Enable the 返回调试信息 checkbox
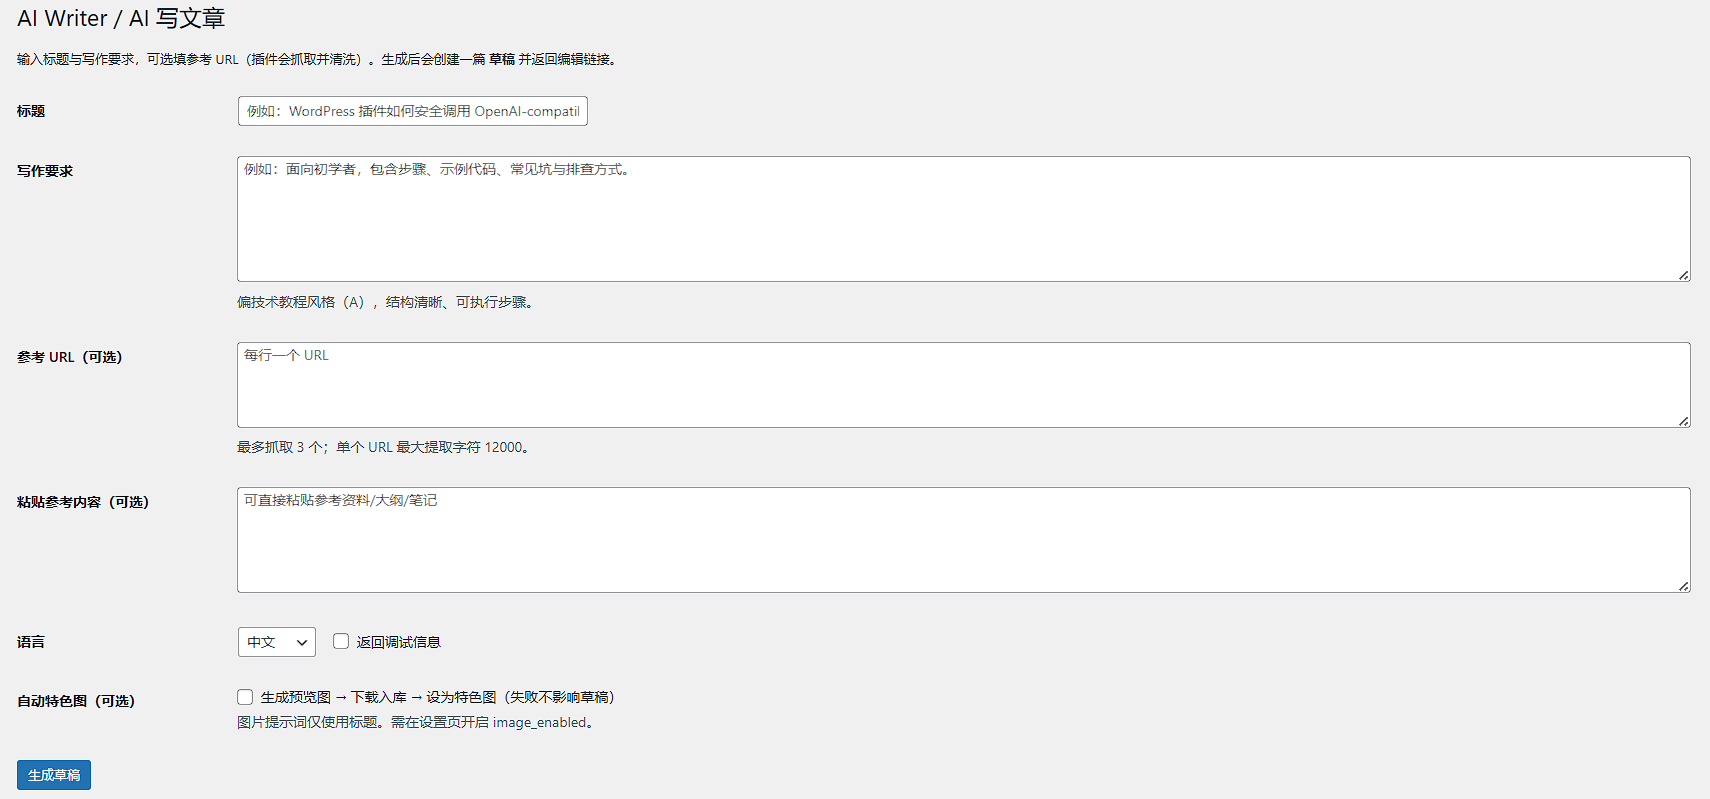This screenshot has height=799, width=1710. tap(341, 641)
